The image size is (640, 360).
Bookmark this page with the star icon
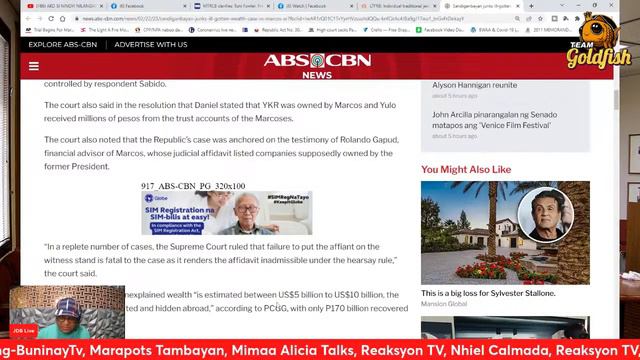point(540,18)
